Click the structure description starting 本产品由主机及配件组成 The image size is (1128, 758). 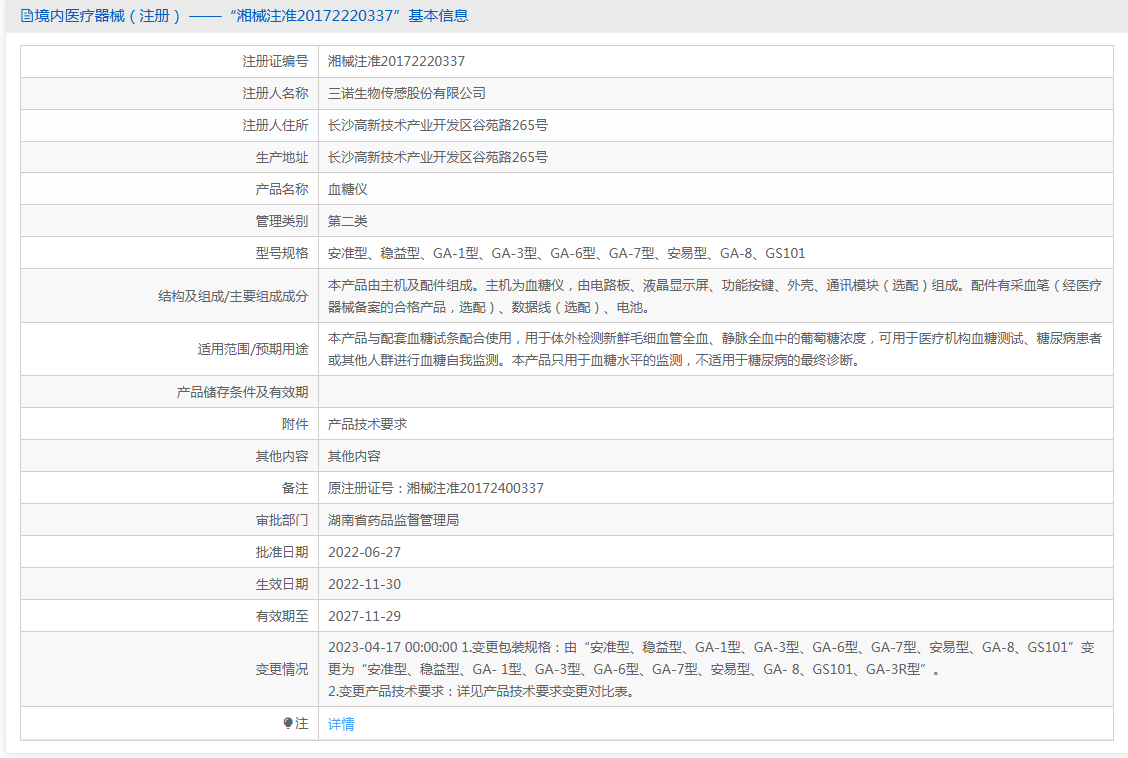click(x=715, y=296)
